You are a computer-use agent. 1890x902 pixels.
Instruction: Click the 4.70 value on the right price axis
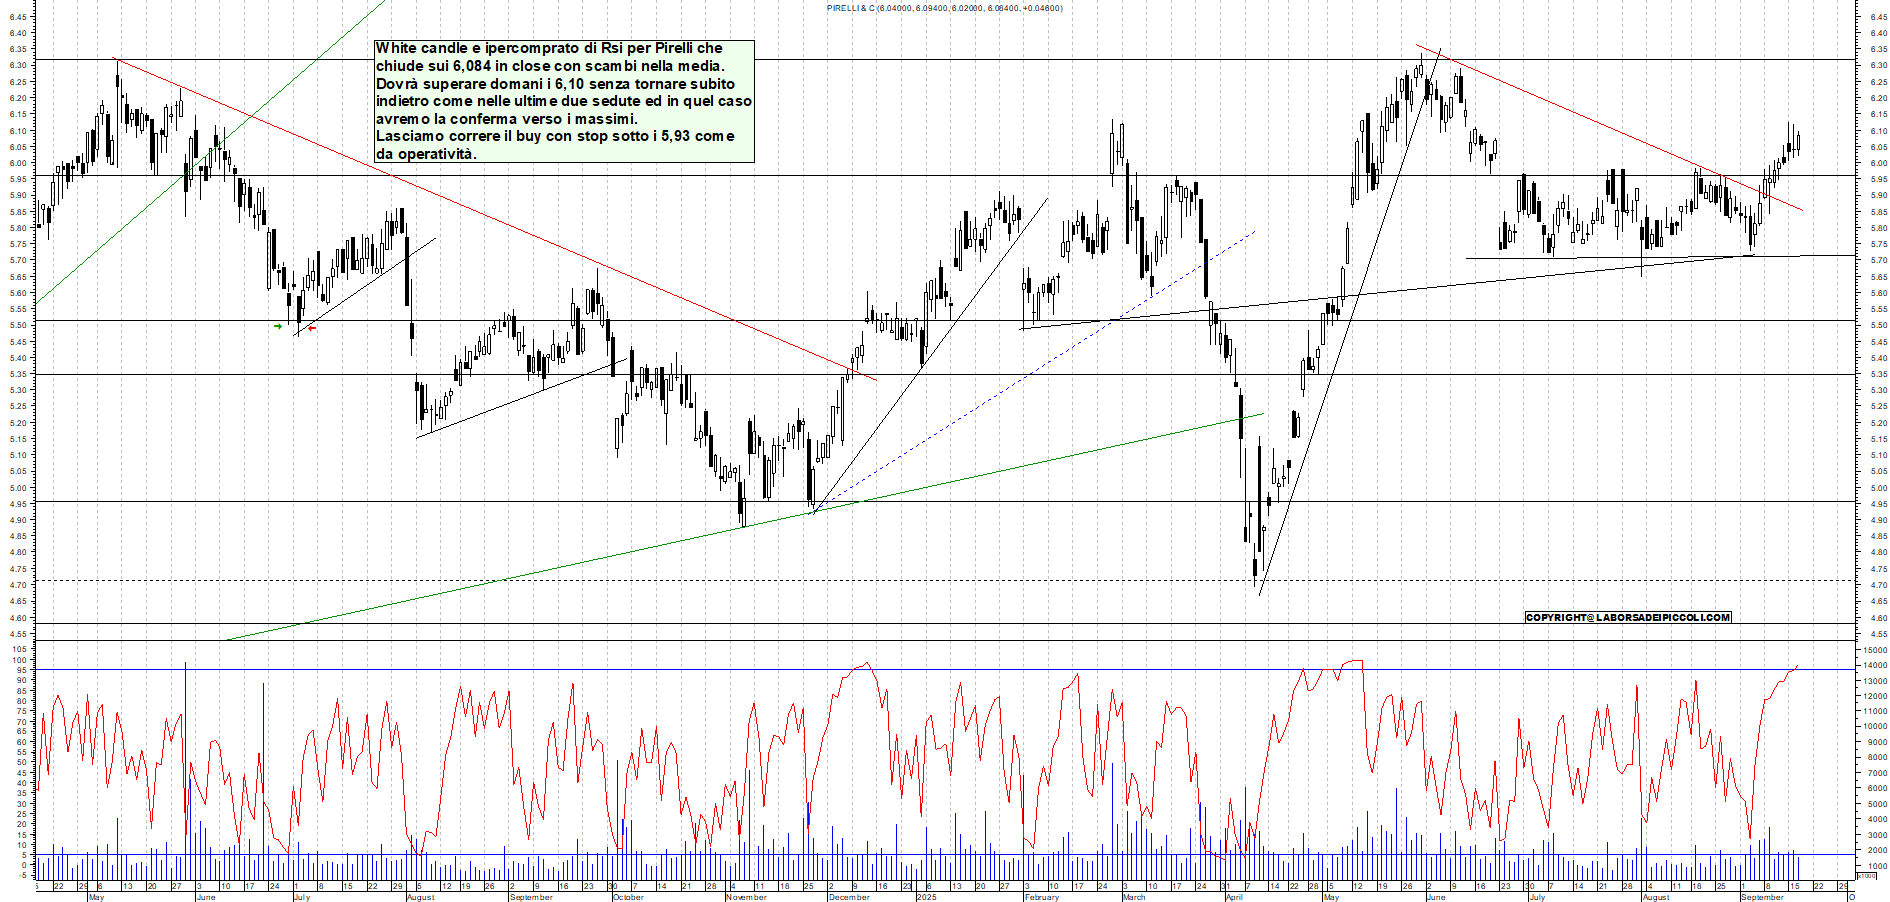pyautogui.click(x=1878, y=585)
